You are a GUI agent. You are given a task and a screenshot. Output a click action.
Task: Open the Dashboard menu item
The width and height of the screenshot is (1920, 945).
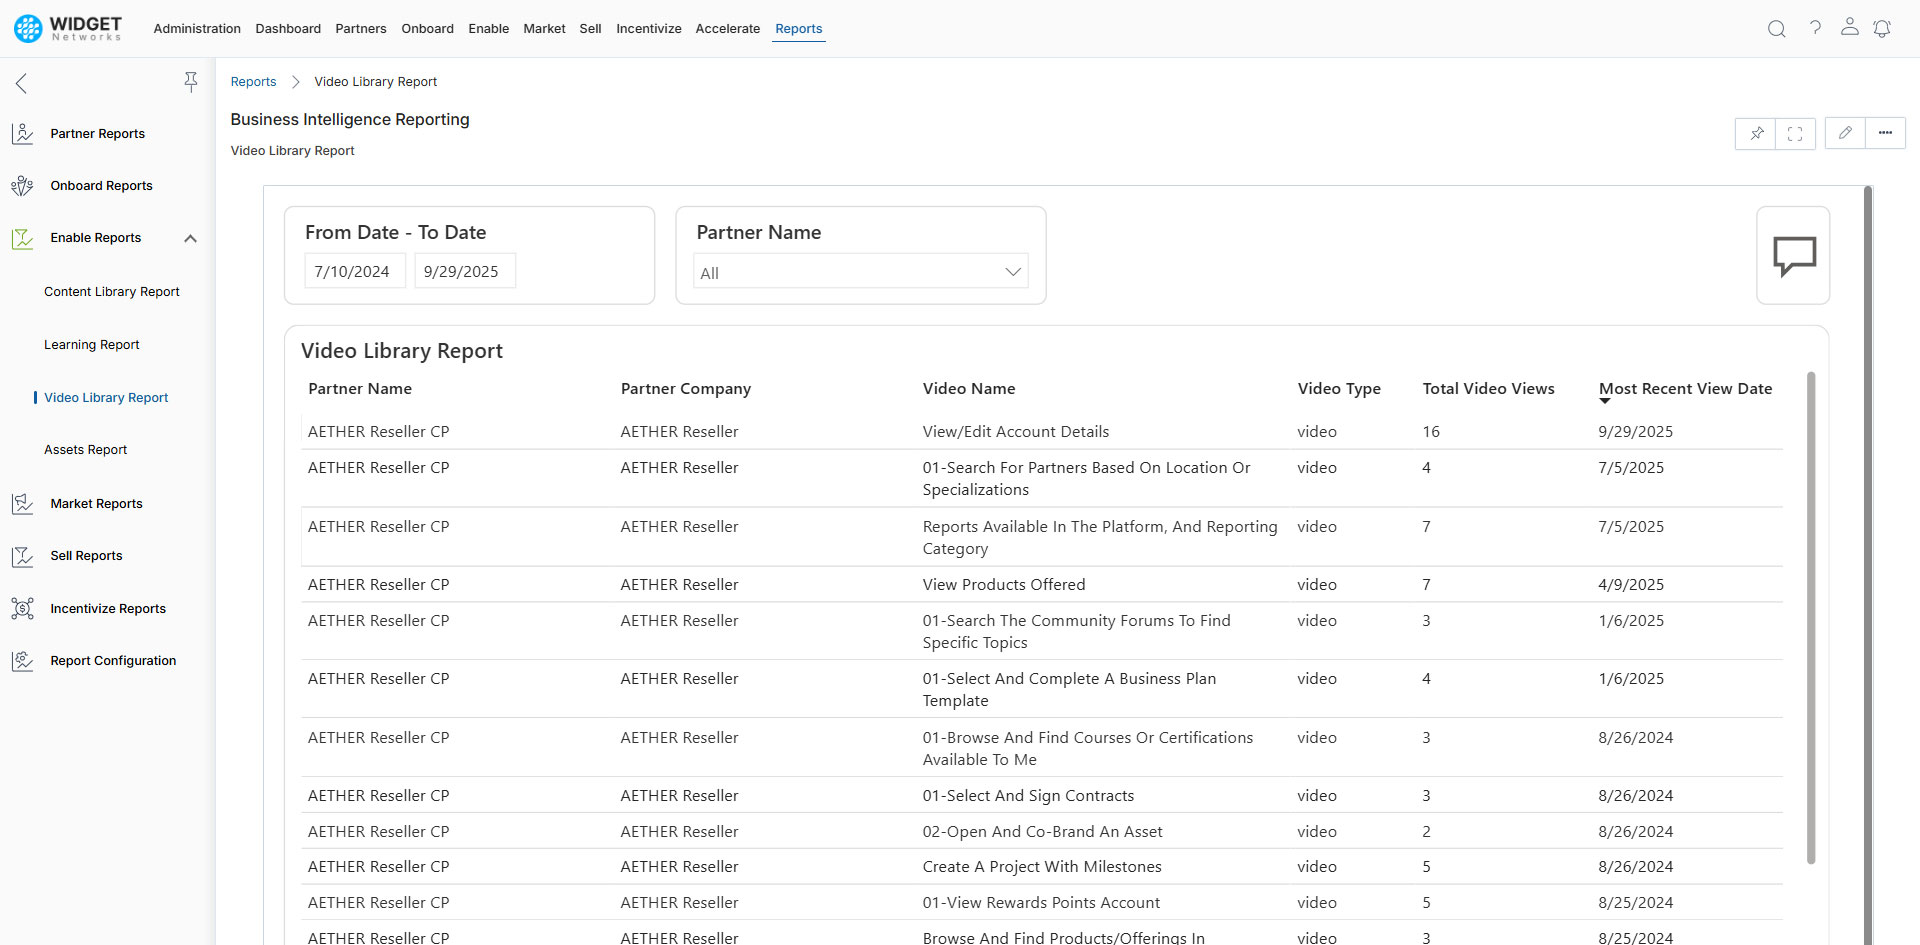pyautogui.click(x=288, y=29)
